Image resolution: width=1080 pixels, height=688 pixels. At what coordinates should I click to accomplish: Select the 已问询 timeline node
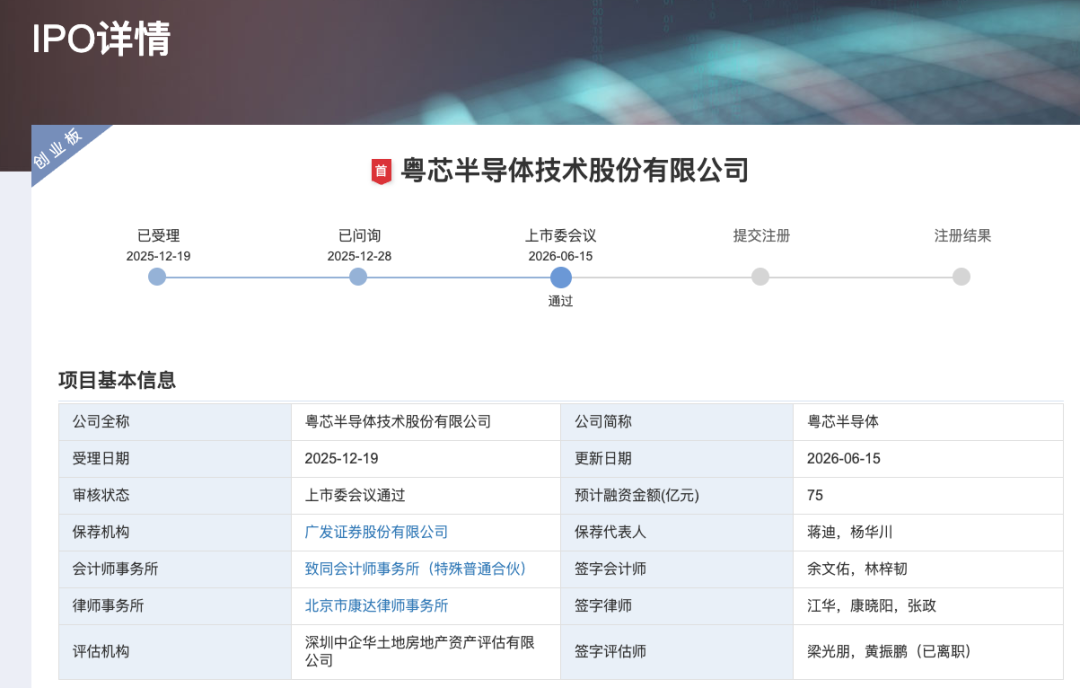(x=358, y=277)
